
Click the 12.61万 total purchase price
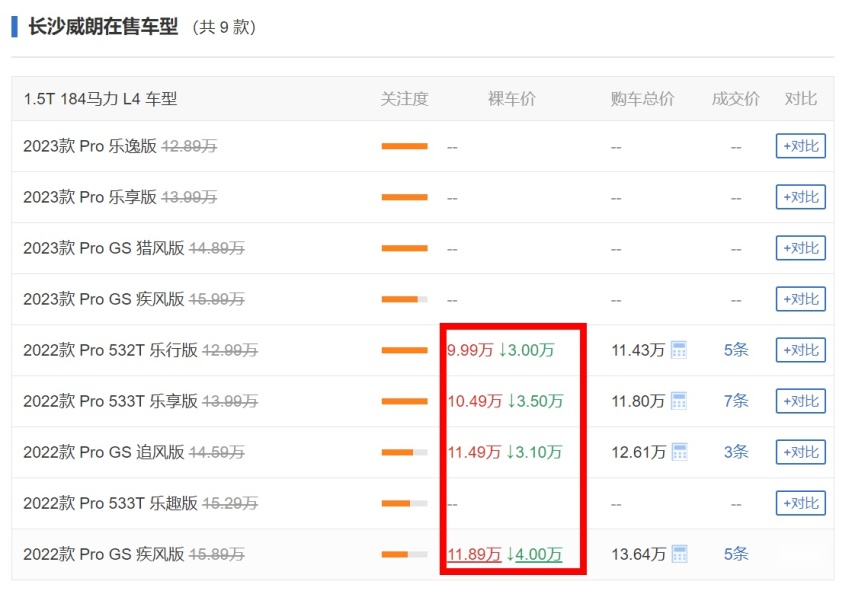tap(638, 452)
